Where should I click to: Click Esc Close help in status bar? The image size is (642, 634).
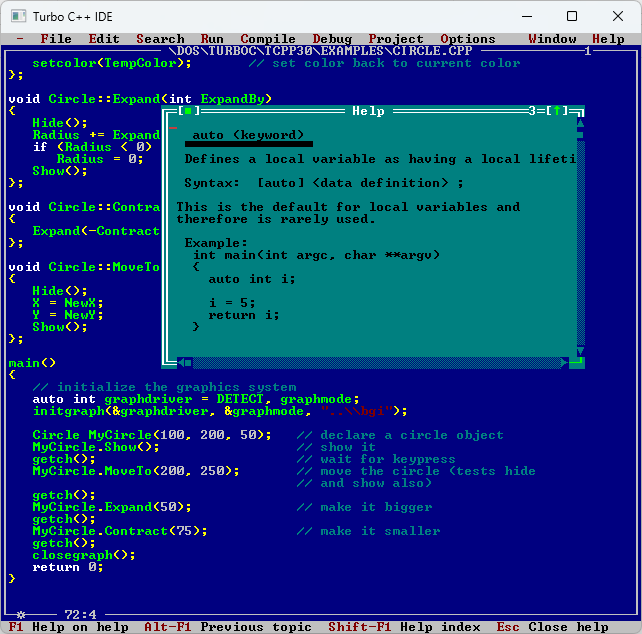point(552,627)
